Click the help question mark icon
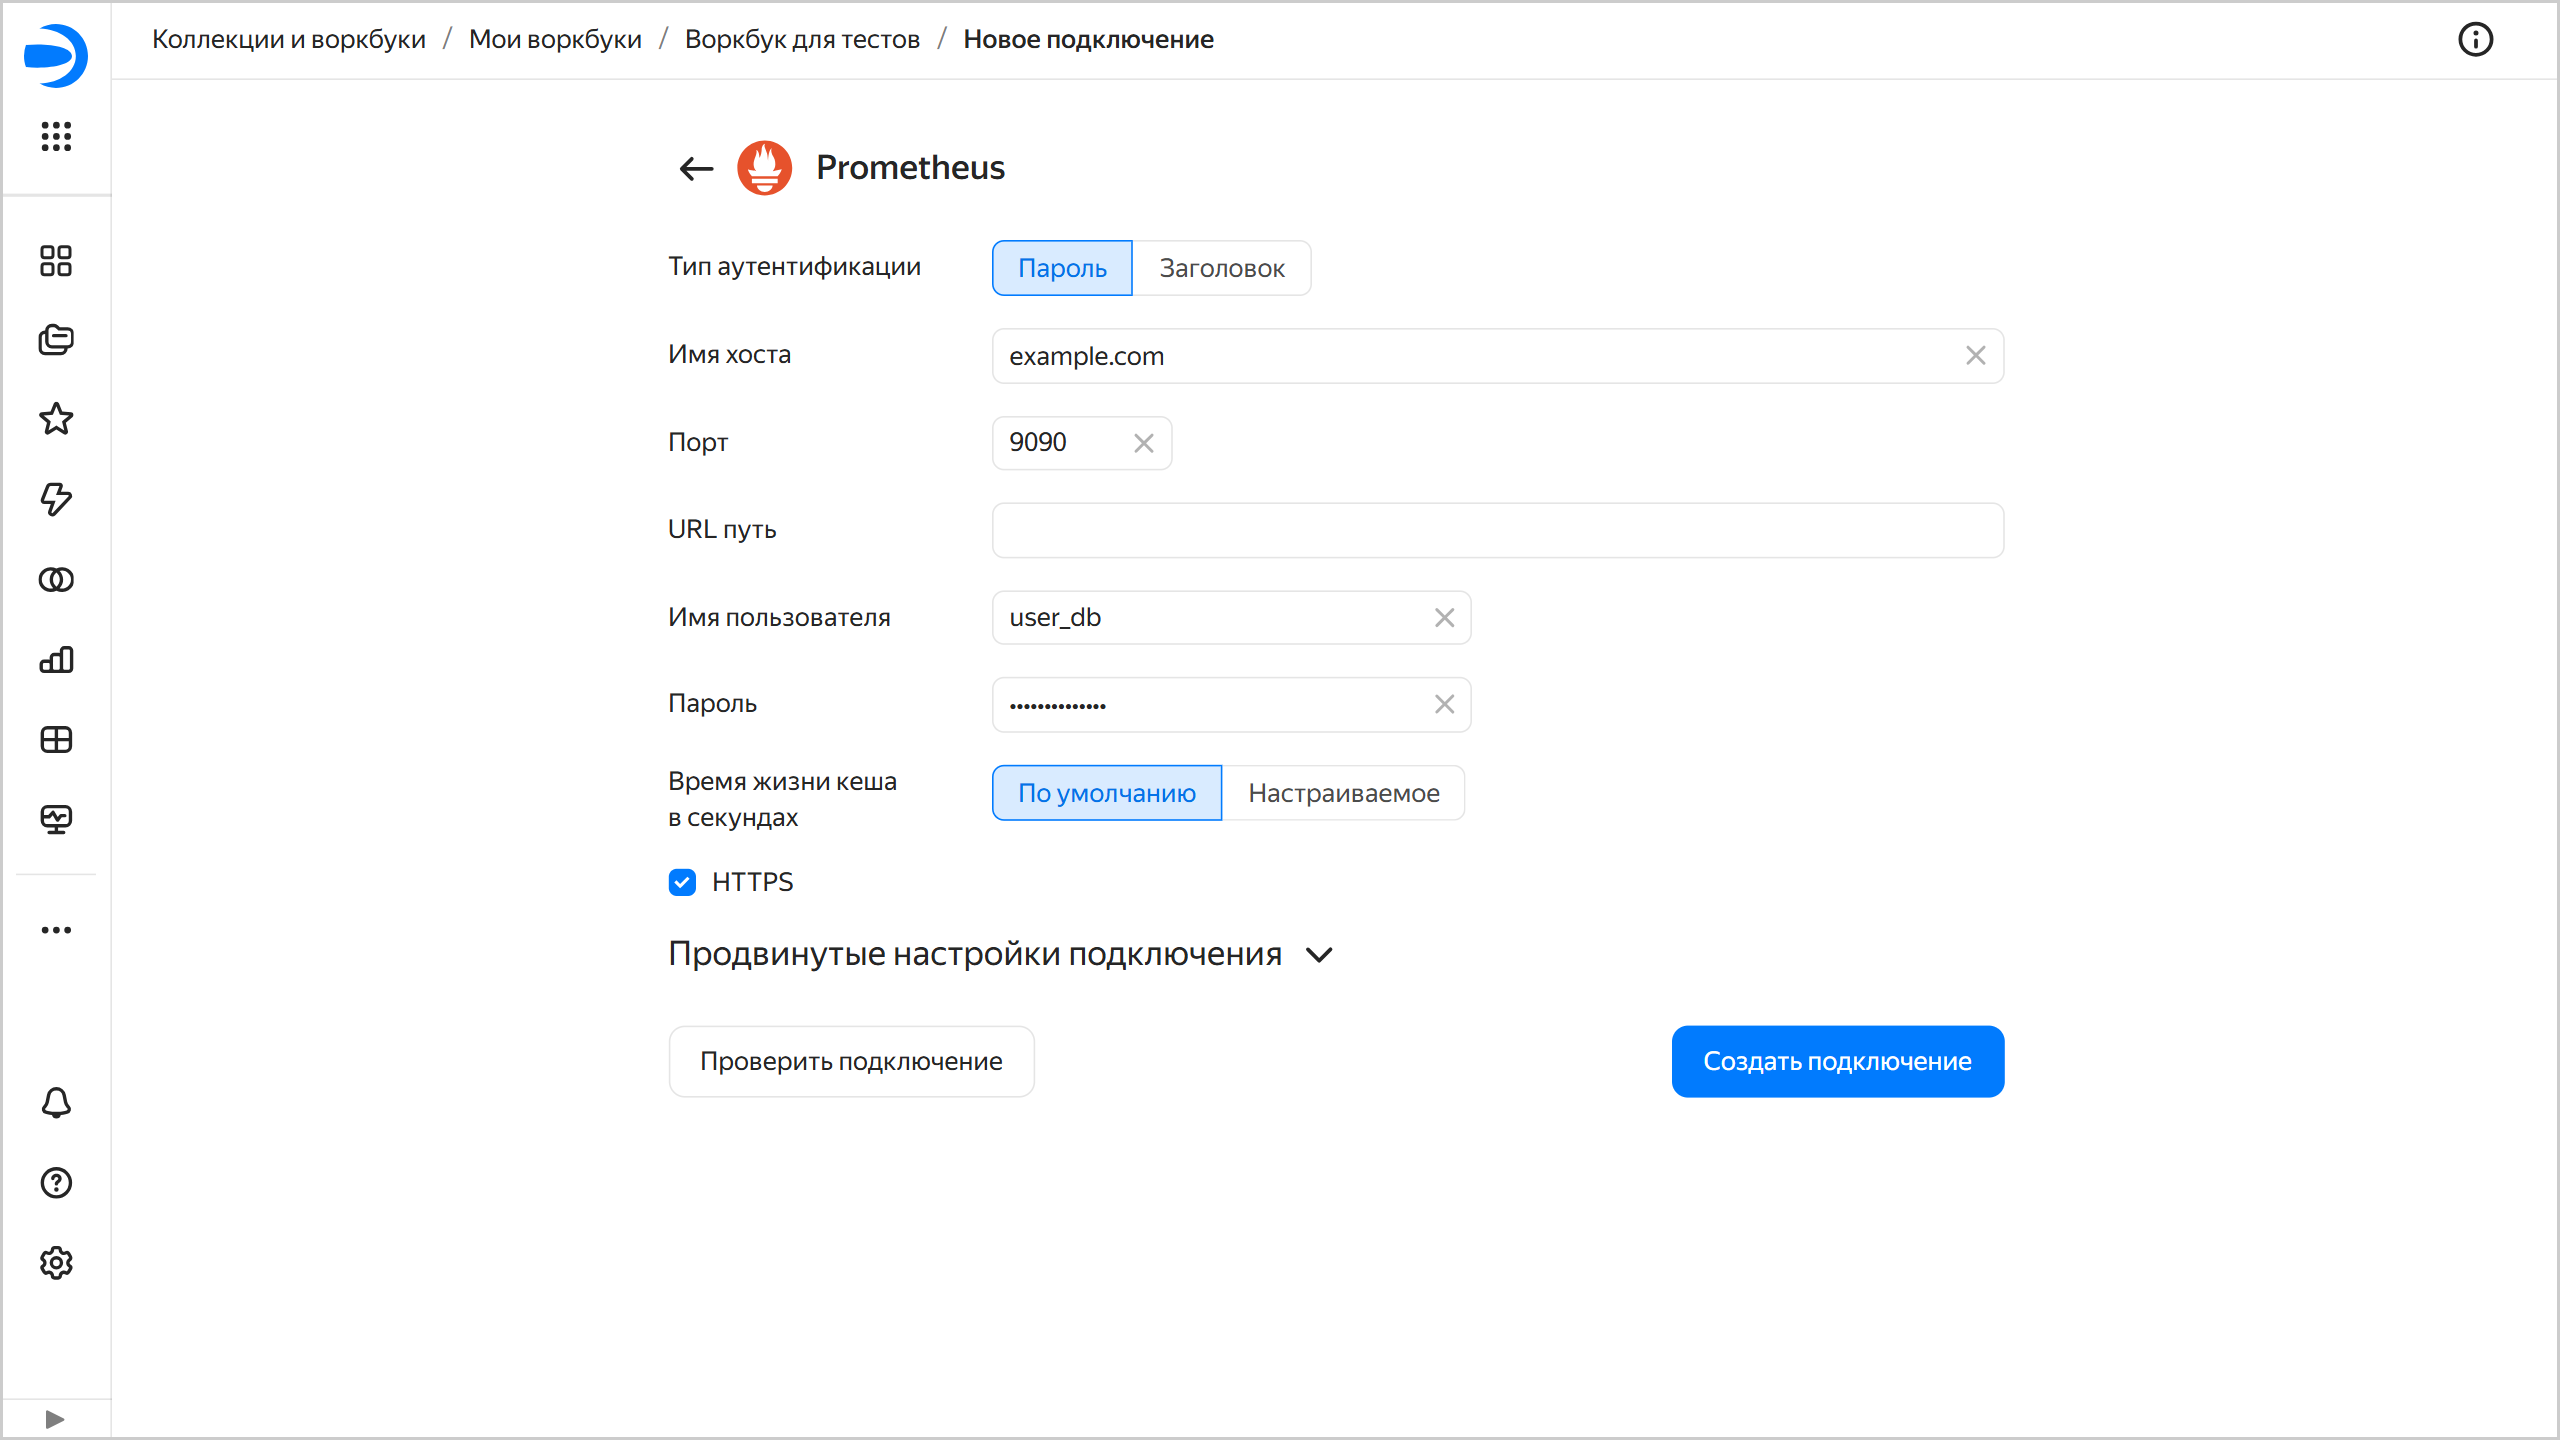Image resolution: width=2560 pixels, height=1440 pixels. (x=56, y=1183)
